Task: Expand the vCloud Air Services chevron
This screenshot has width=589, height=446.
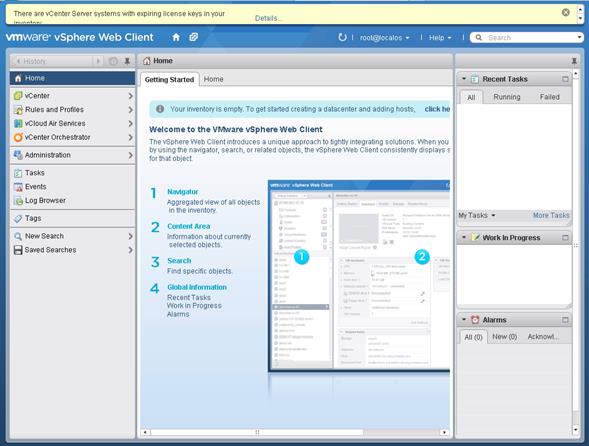Action: (x=130, y=124)
